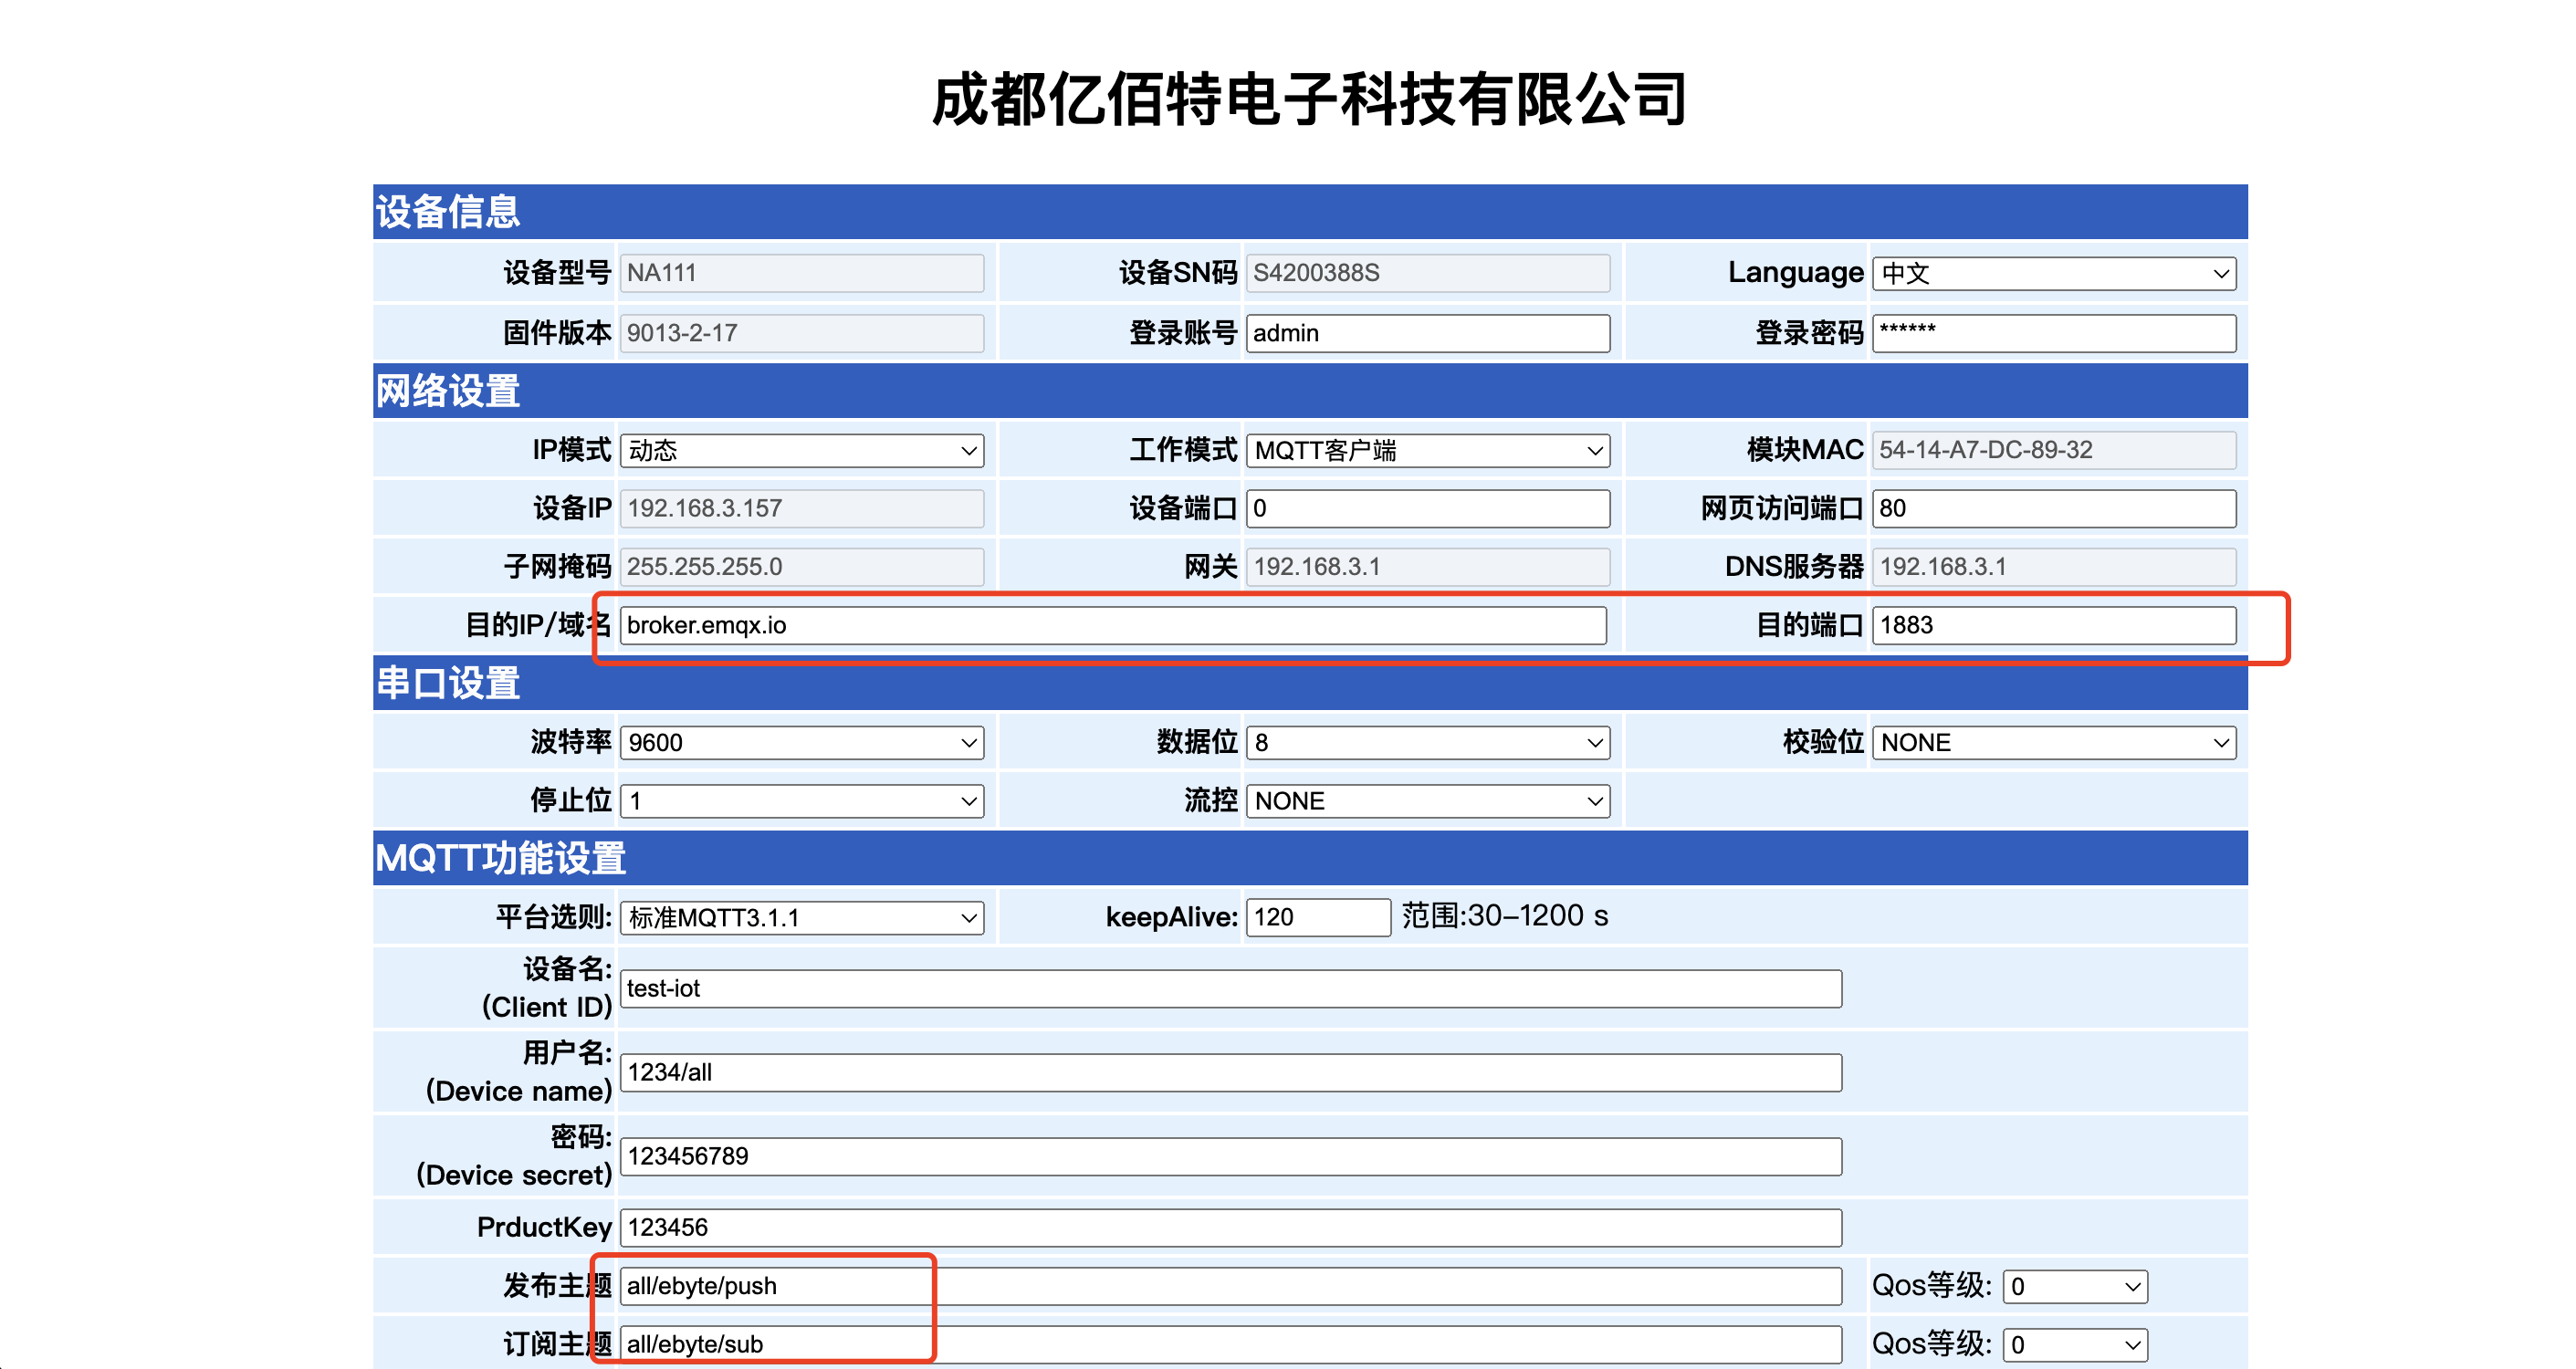This screenshot has height=1369, width=2576.
Task: Click the Client ID field containing test-iot
Action: tap(1230, 988)
